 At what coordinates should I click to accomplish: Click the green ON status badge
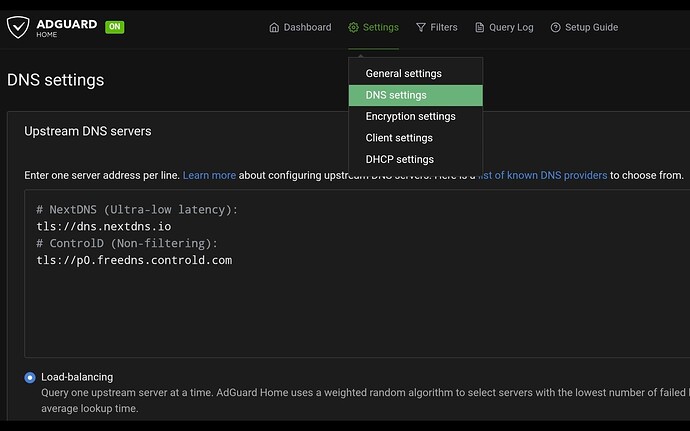[115, 27]
